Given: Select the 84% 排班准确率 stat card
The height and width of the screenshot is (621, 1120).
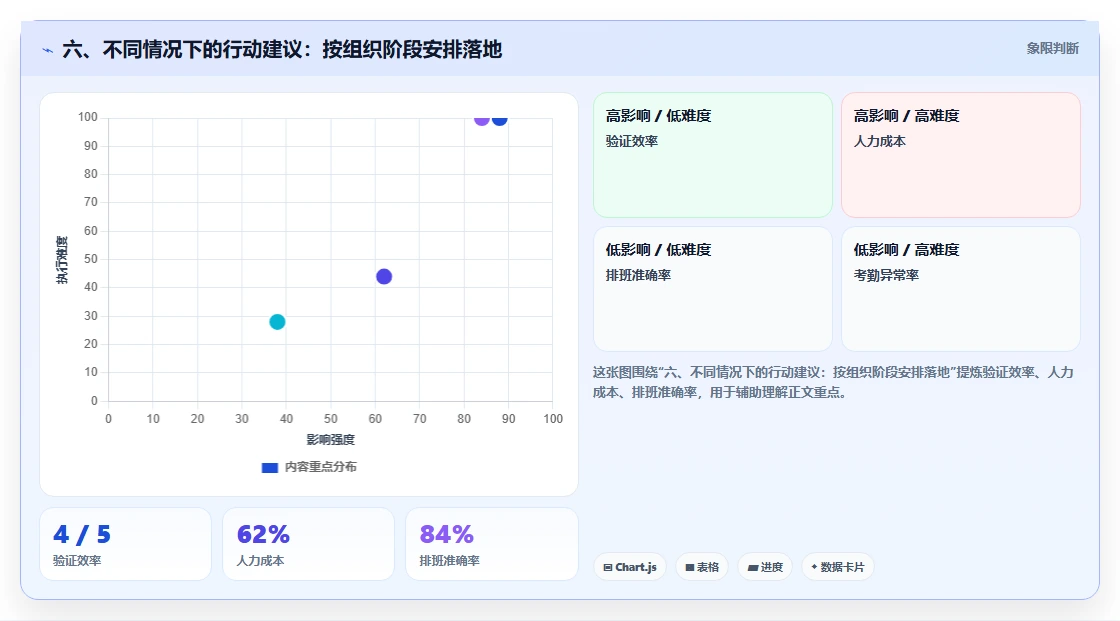Looking at the screenshot, I should tap(491, 544).
